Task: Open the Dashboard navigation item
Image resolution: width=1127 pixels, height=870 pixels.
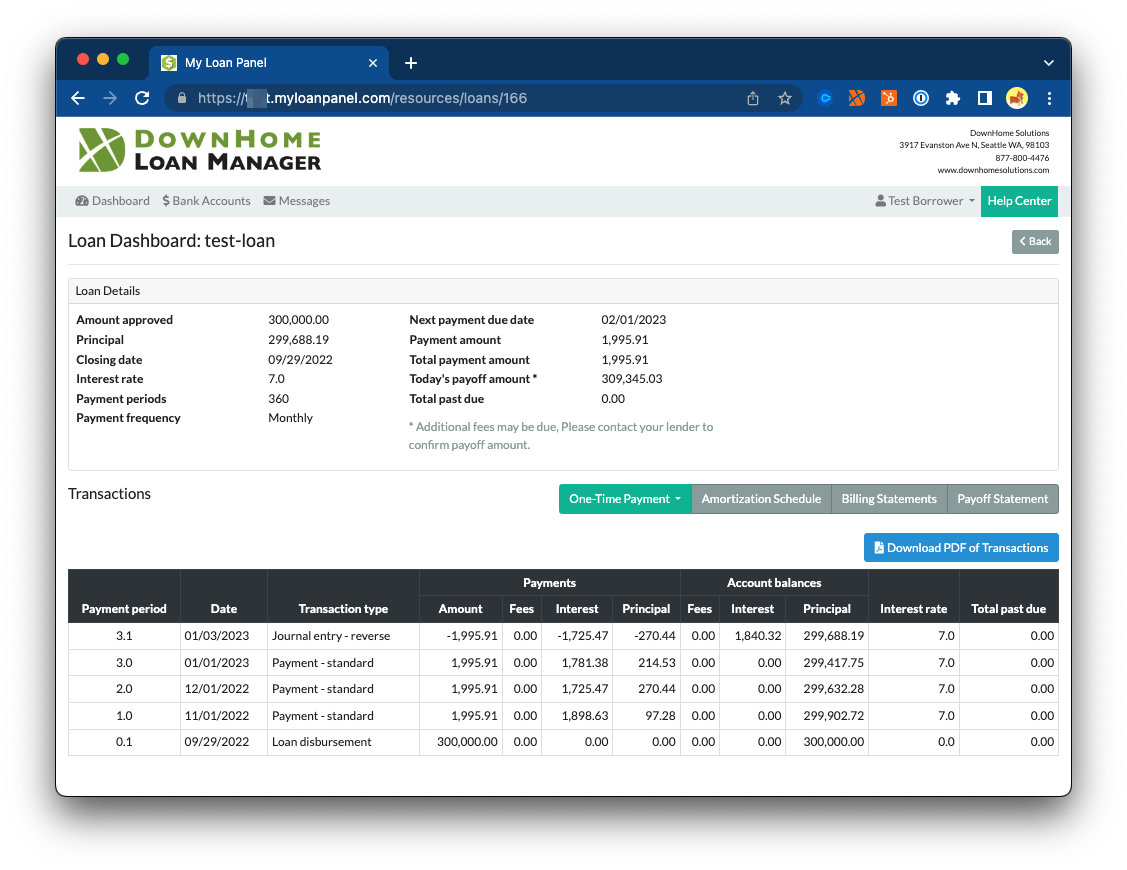Action: pos(112,201)
